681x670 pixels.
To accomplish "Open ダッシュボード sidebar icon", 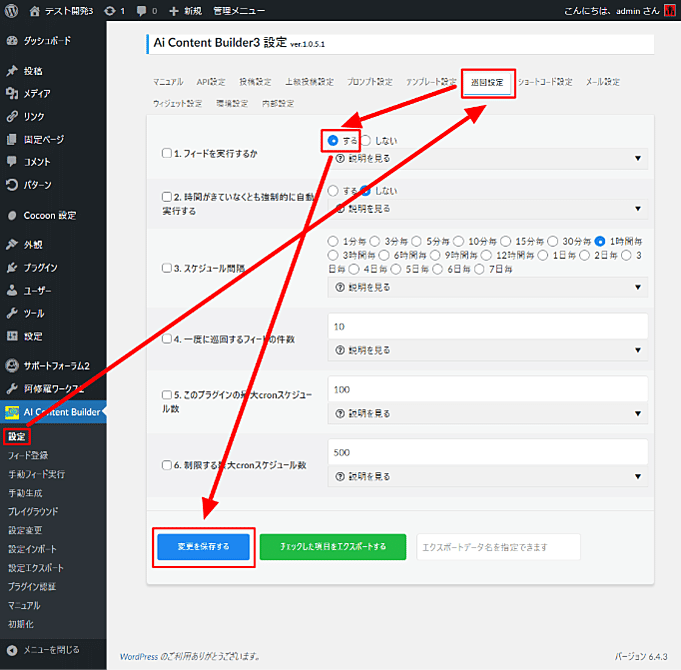I will pos(12,41).
